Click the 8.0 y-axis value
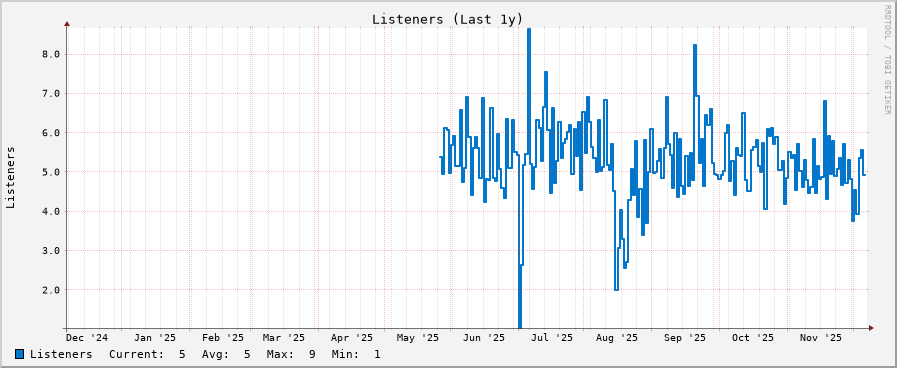The image size is (897, 368). (50, 54)
